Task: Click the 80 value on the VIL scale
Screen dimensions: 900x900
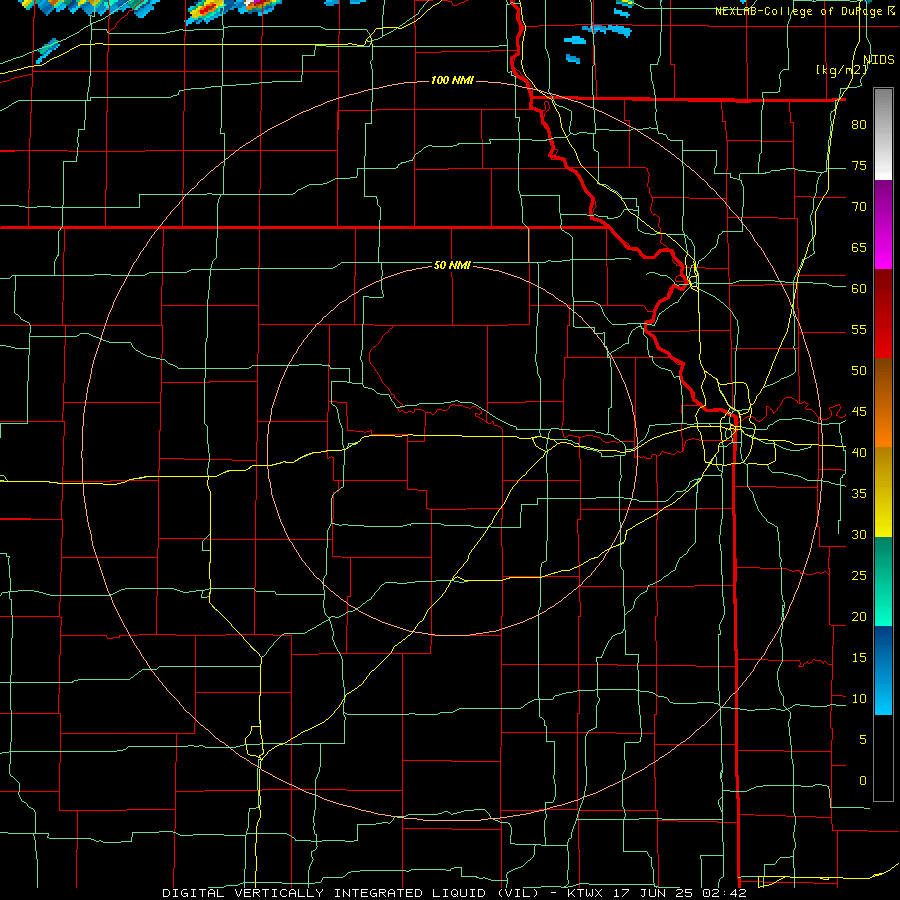Action: point(859,125)
